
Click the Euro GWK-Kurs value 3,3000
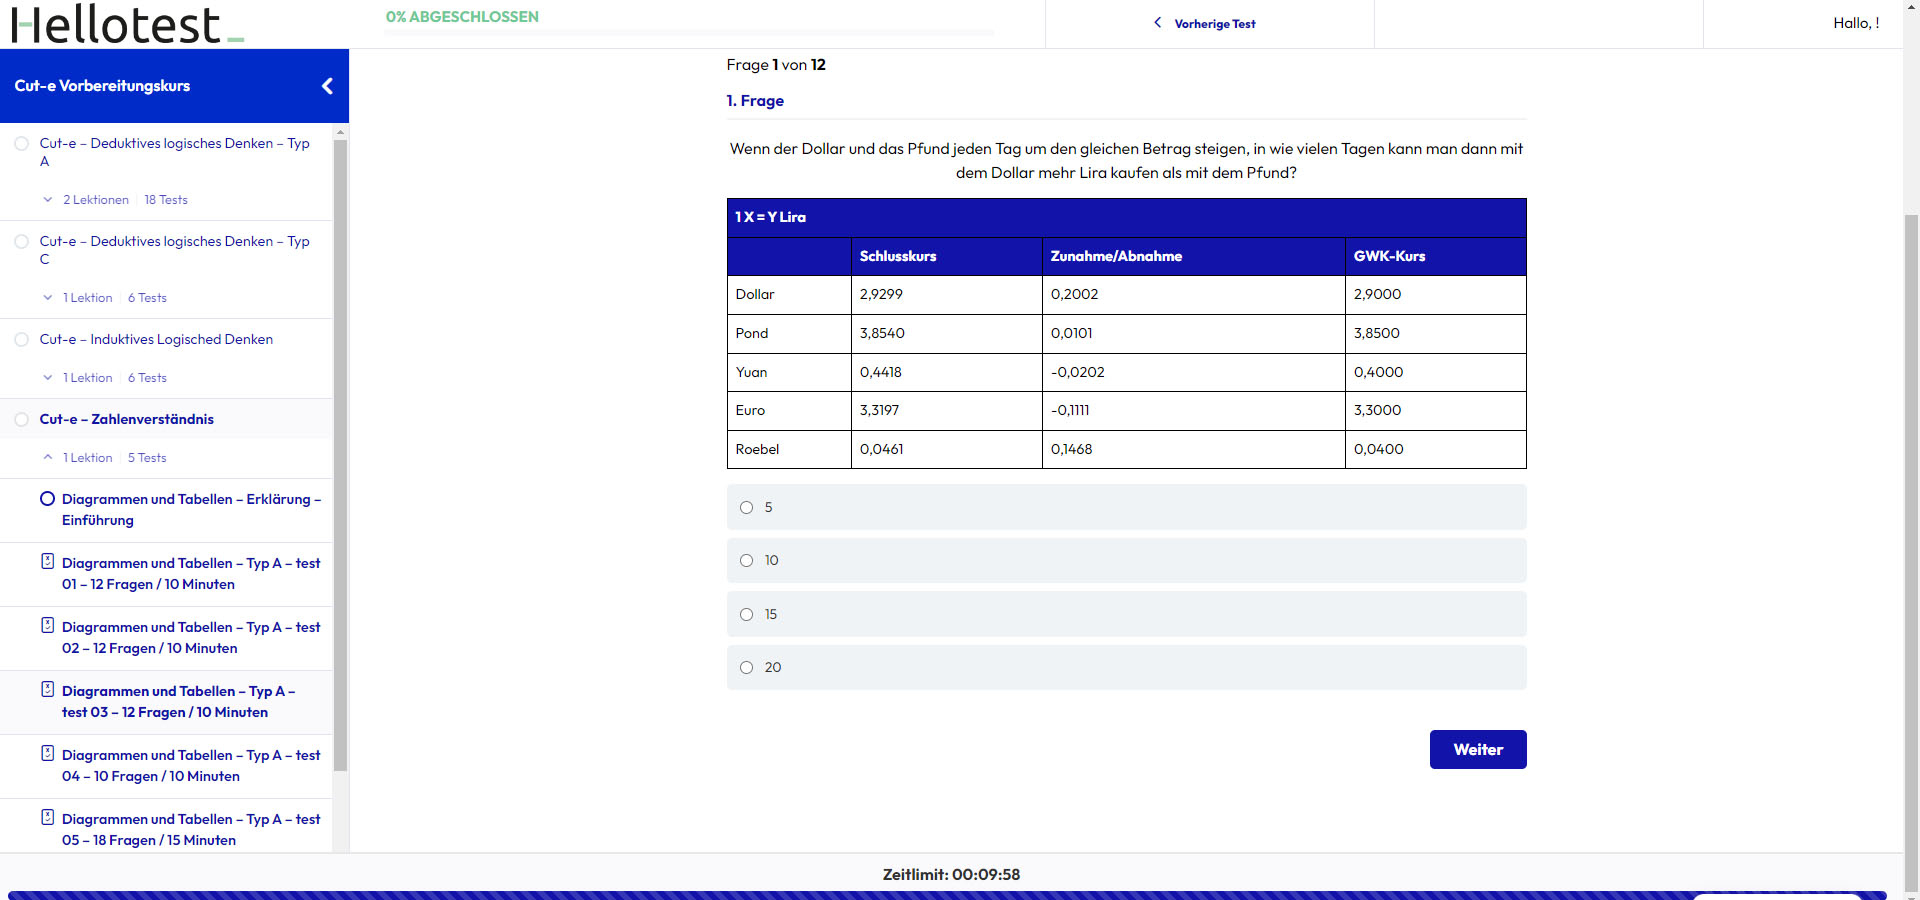click(x=1377, y=411)
